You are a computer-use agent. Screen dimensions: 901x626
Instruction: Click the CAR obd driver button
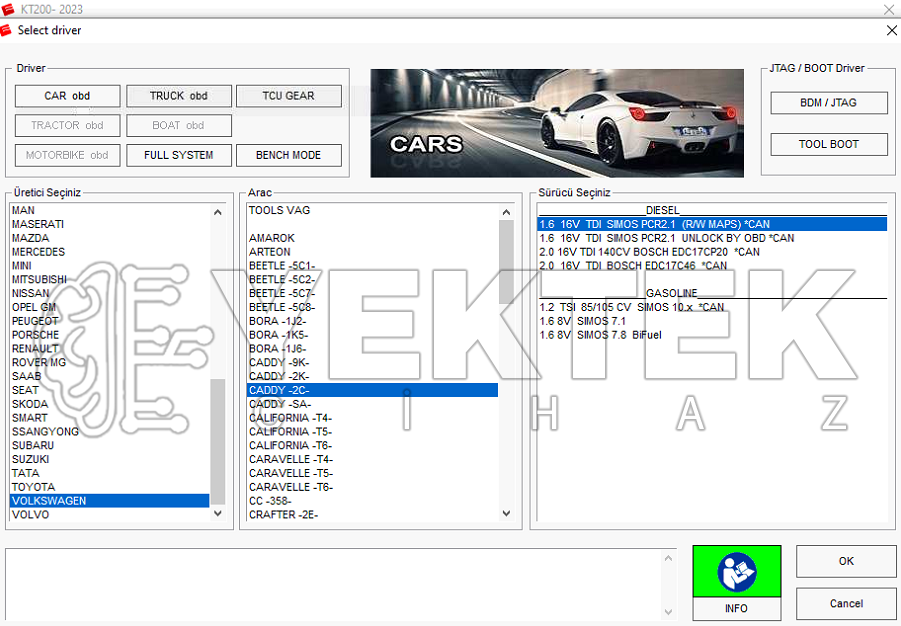pos(67,96)
